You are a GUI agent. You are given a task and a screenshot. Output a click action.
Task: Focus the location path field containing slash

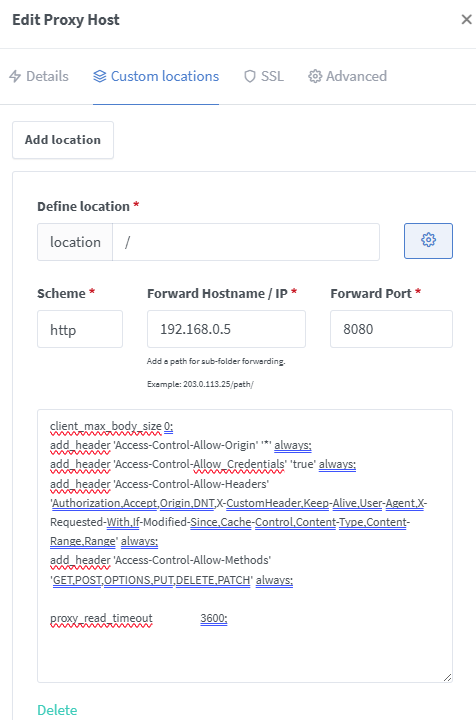click(246, 242)
